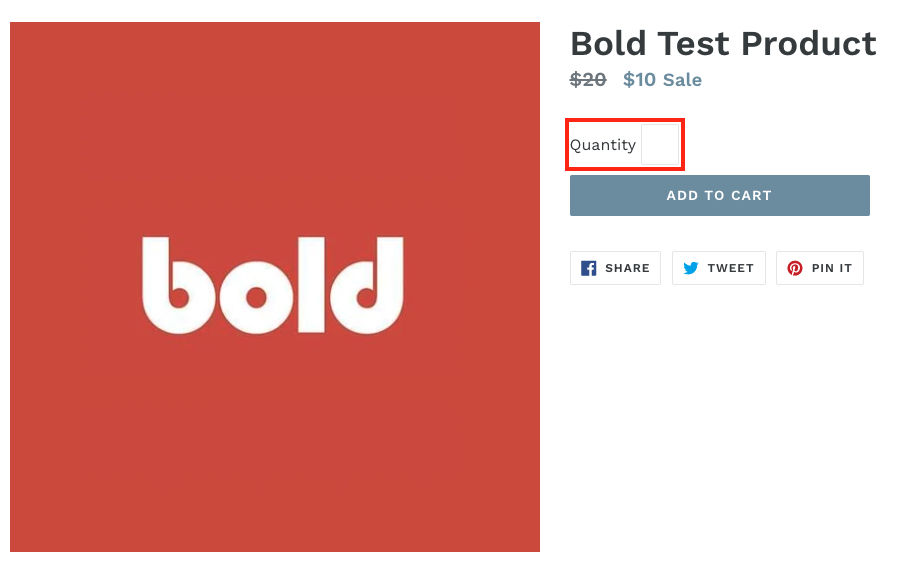
Task: Click the Bold Test Product title
Action: click(x=723, y=43)
